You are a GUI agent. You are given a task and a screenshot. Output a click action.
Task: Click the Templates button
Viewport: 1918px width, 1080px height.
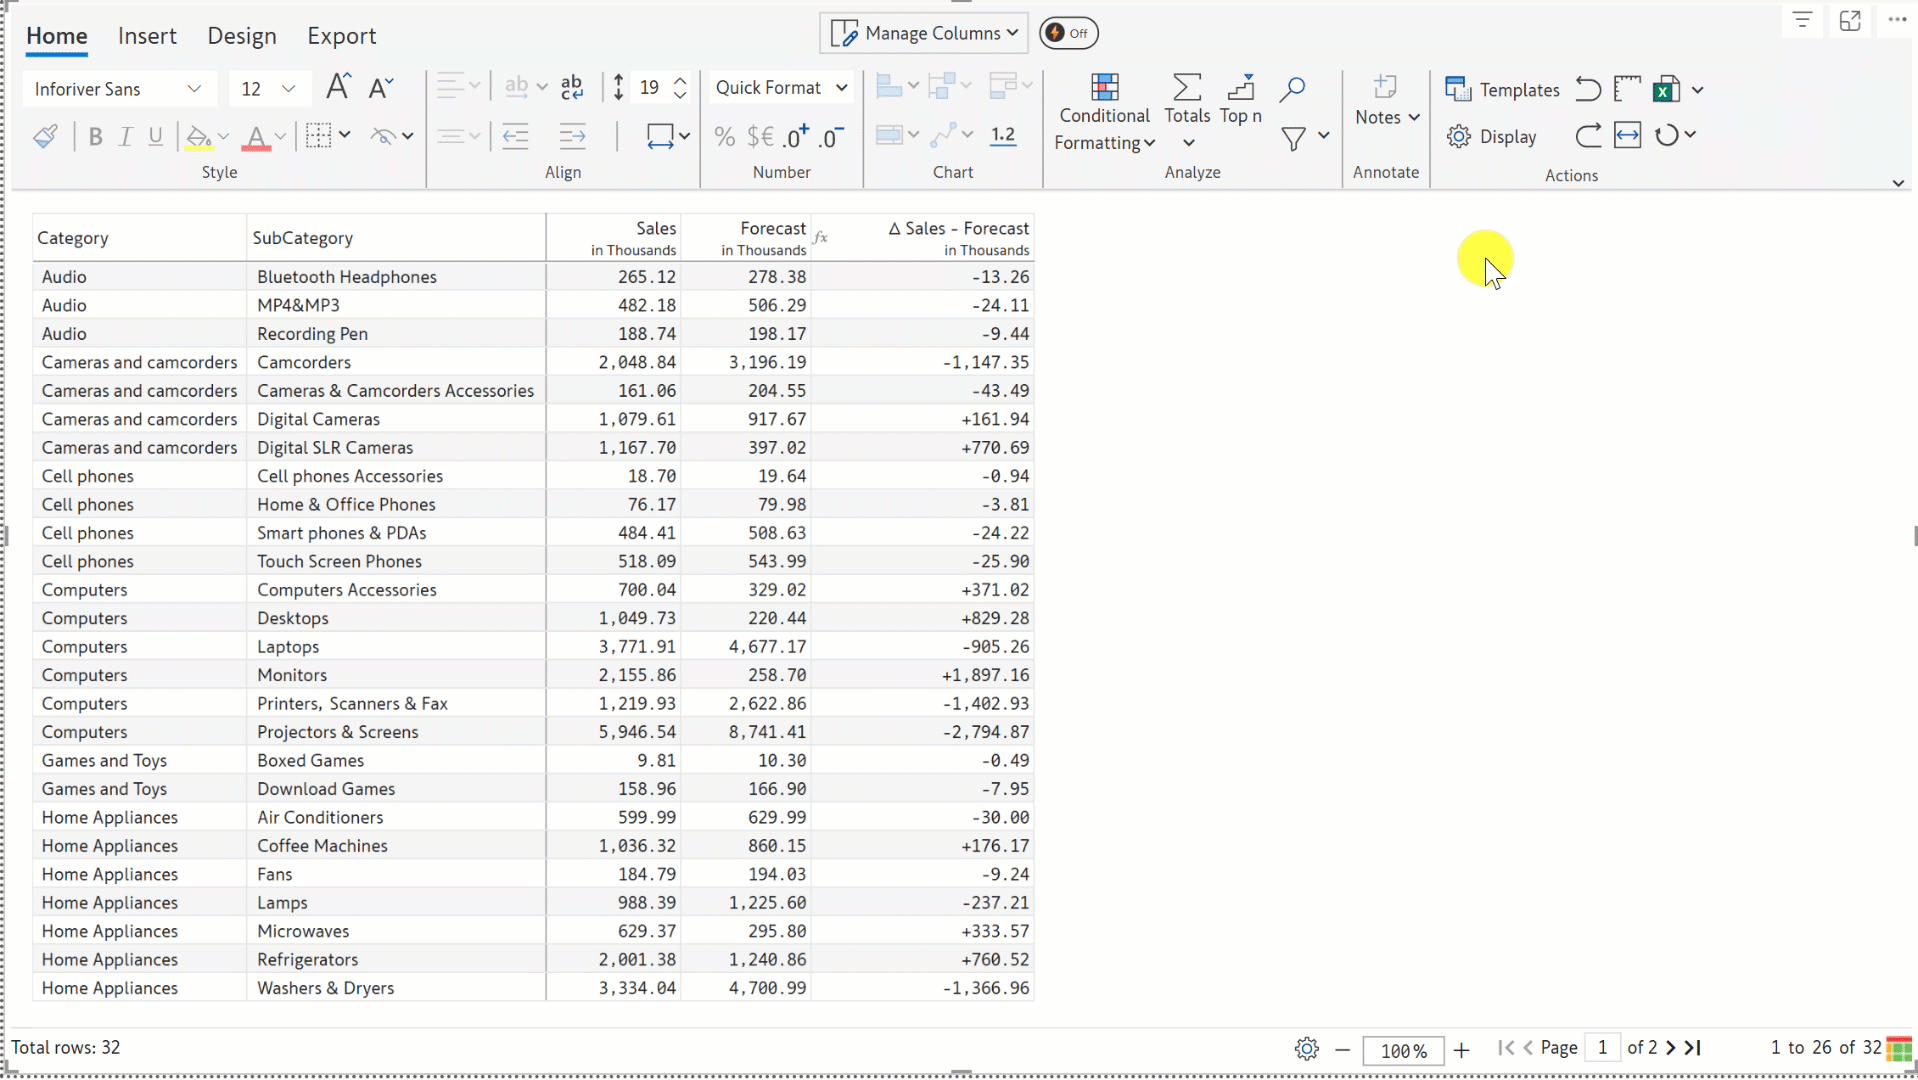pyautogui.click(x=1502, y=89)
